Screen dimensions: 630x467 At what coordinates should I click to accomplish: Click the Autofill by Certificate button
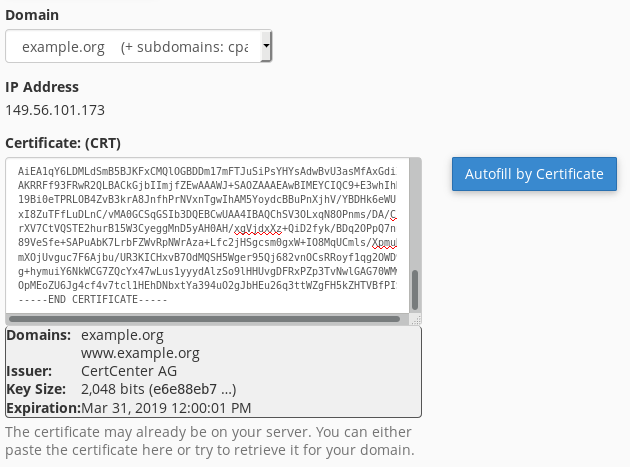click(534, 174)
